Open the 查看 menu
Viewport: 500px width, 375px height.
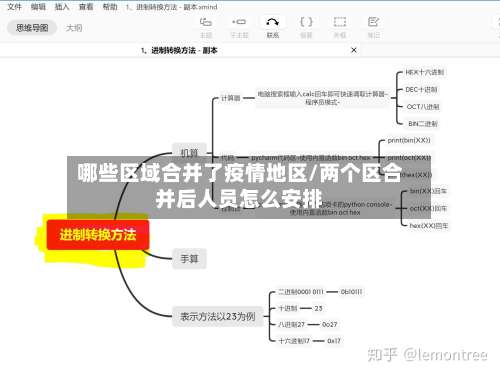click(x=86, y=7)
